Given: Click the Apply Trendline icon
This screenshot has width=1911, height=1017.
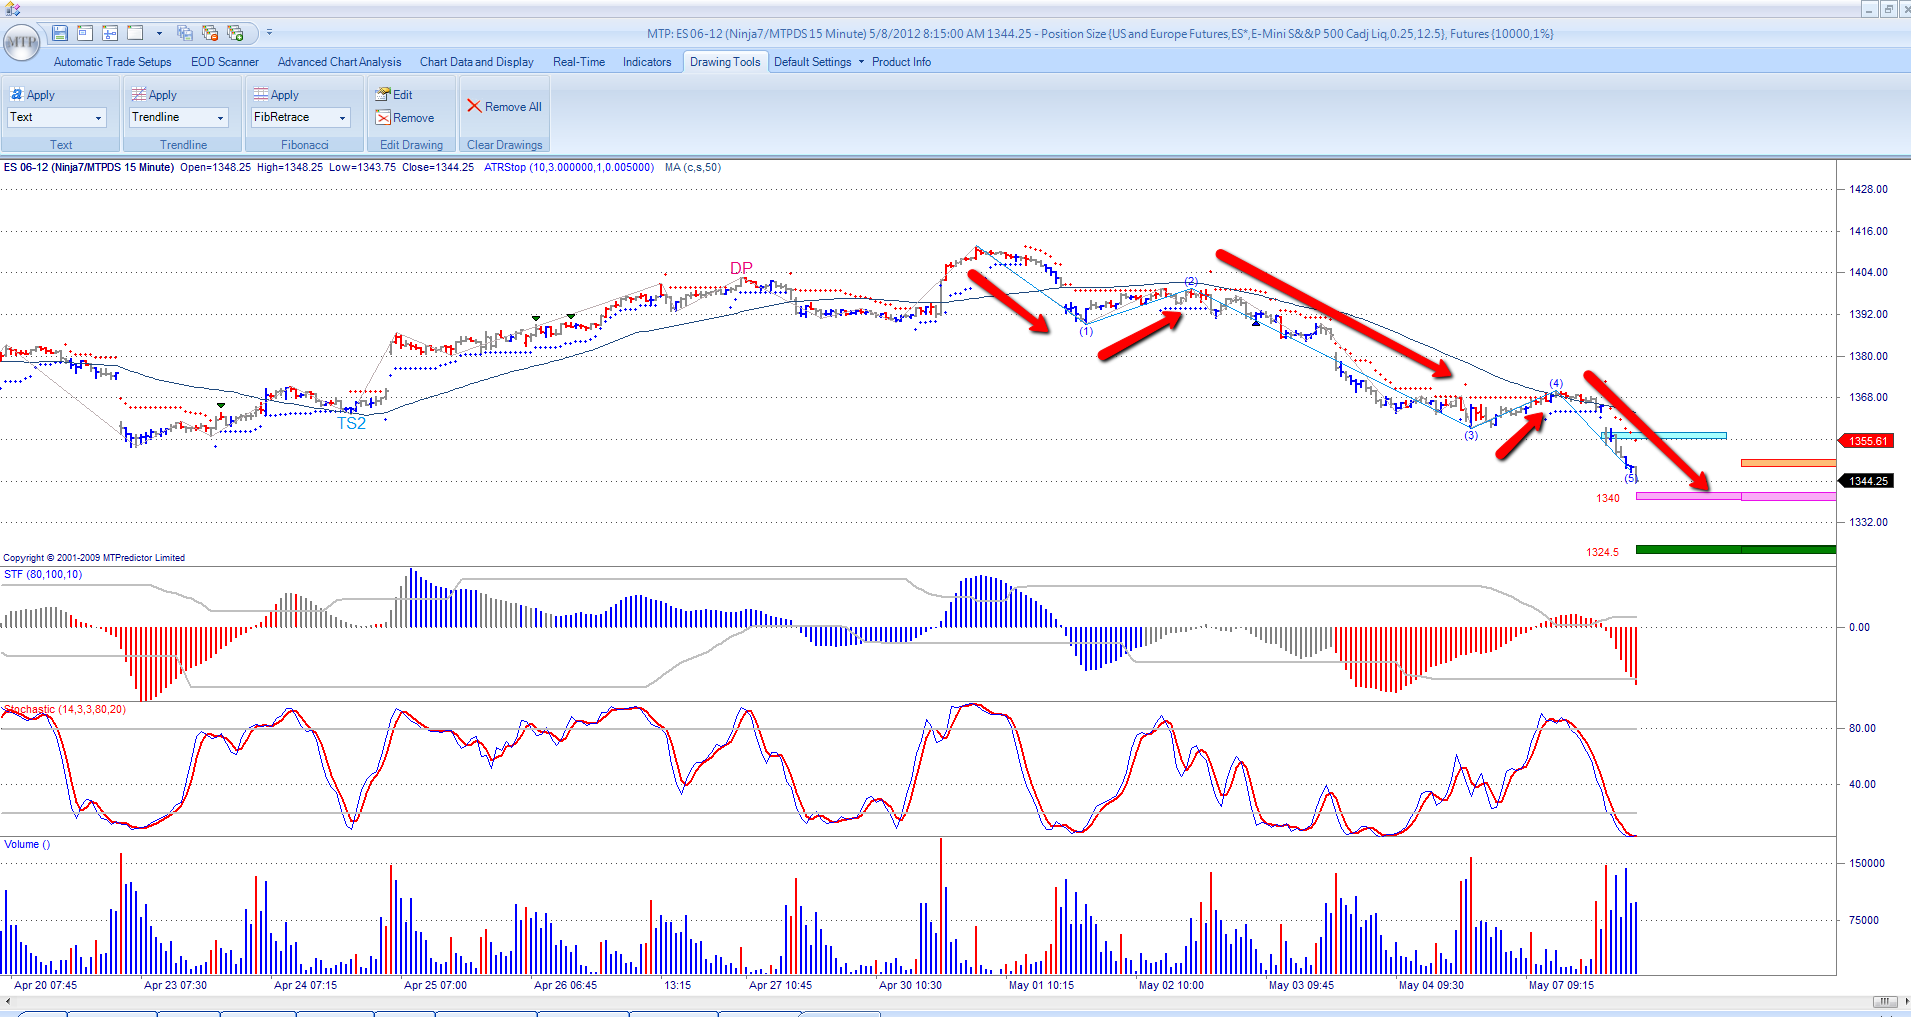Looking at the screenshot, I should 139,94.
